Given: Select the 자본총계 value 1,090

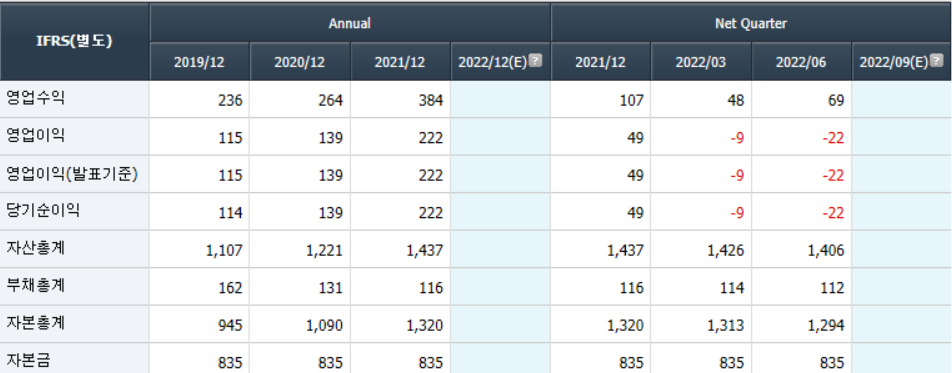Looking at the screenshot, I should (325, 326).
